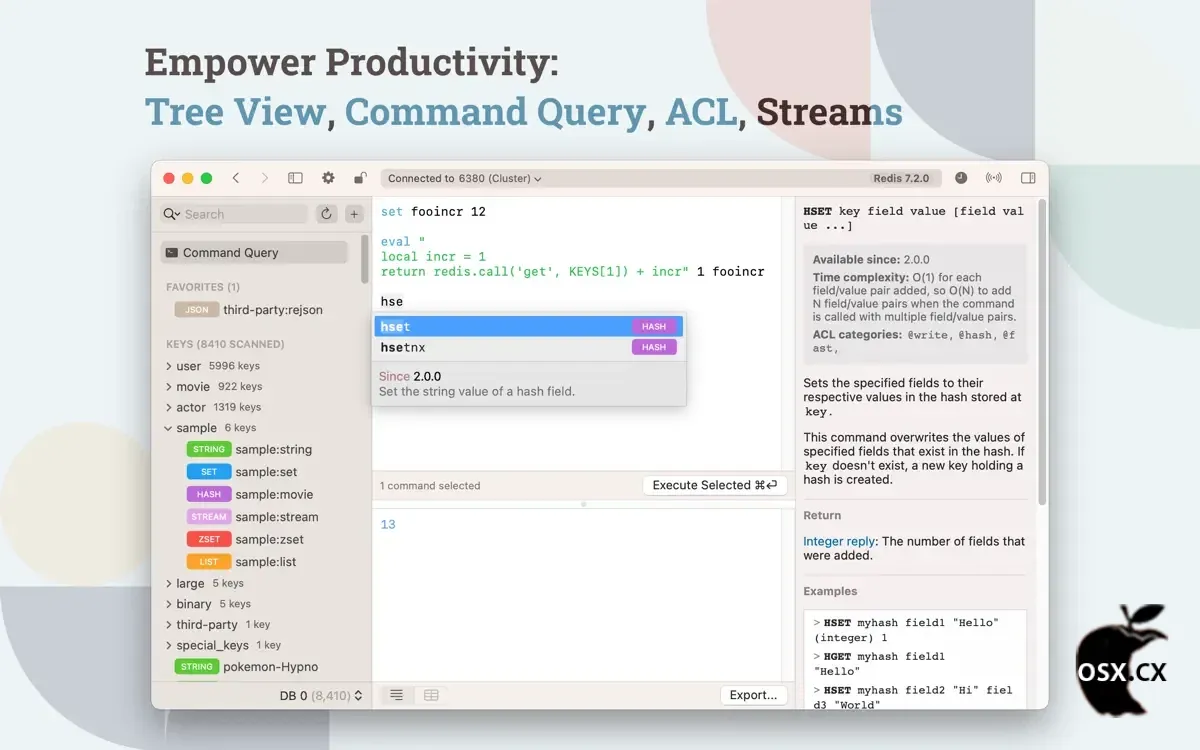Expand the special_keys group
This screenshot has width=1200, height=750.
[x=169, y=645]
